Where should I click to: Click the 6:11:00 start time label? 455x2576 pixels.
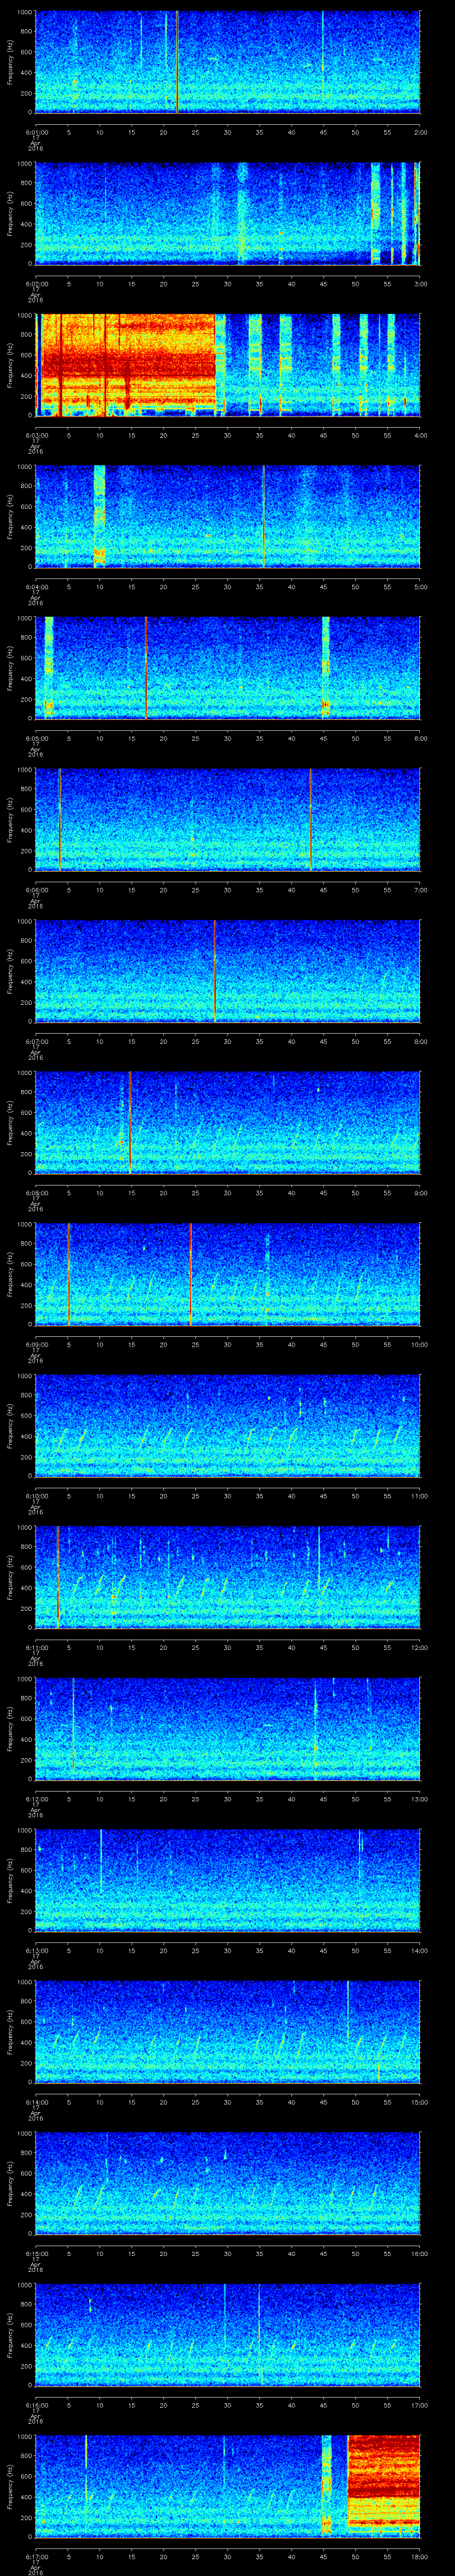(36, 1647)
